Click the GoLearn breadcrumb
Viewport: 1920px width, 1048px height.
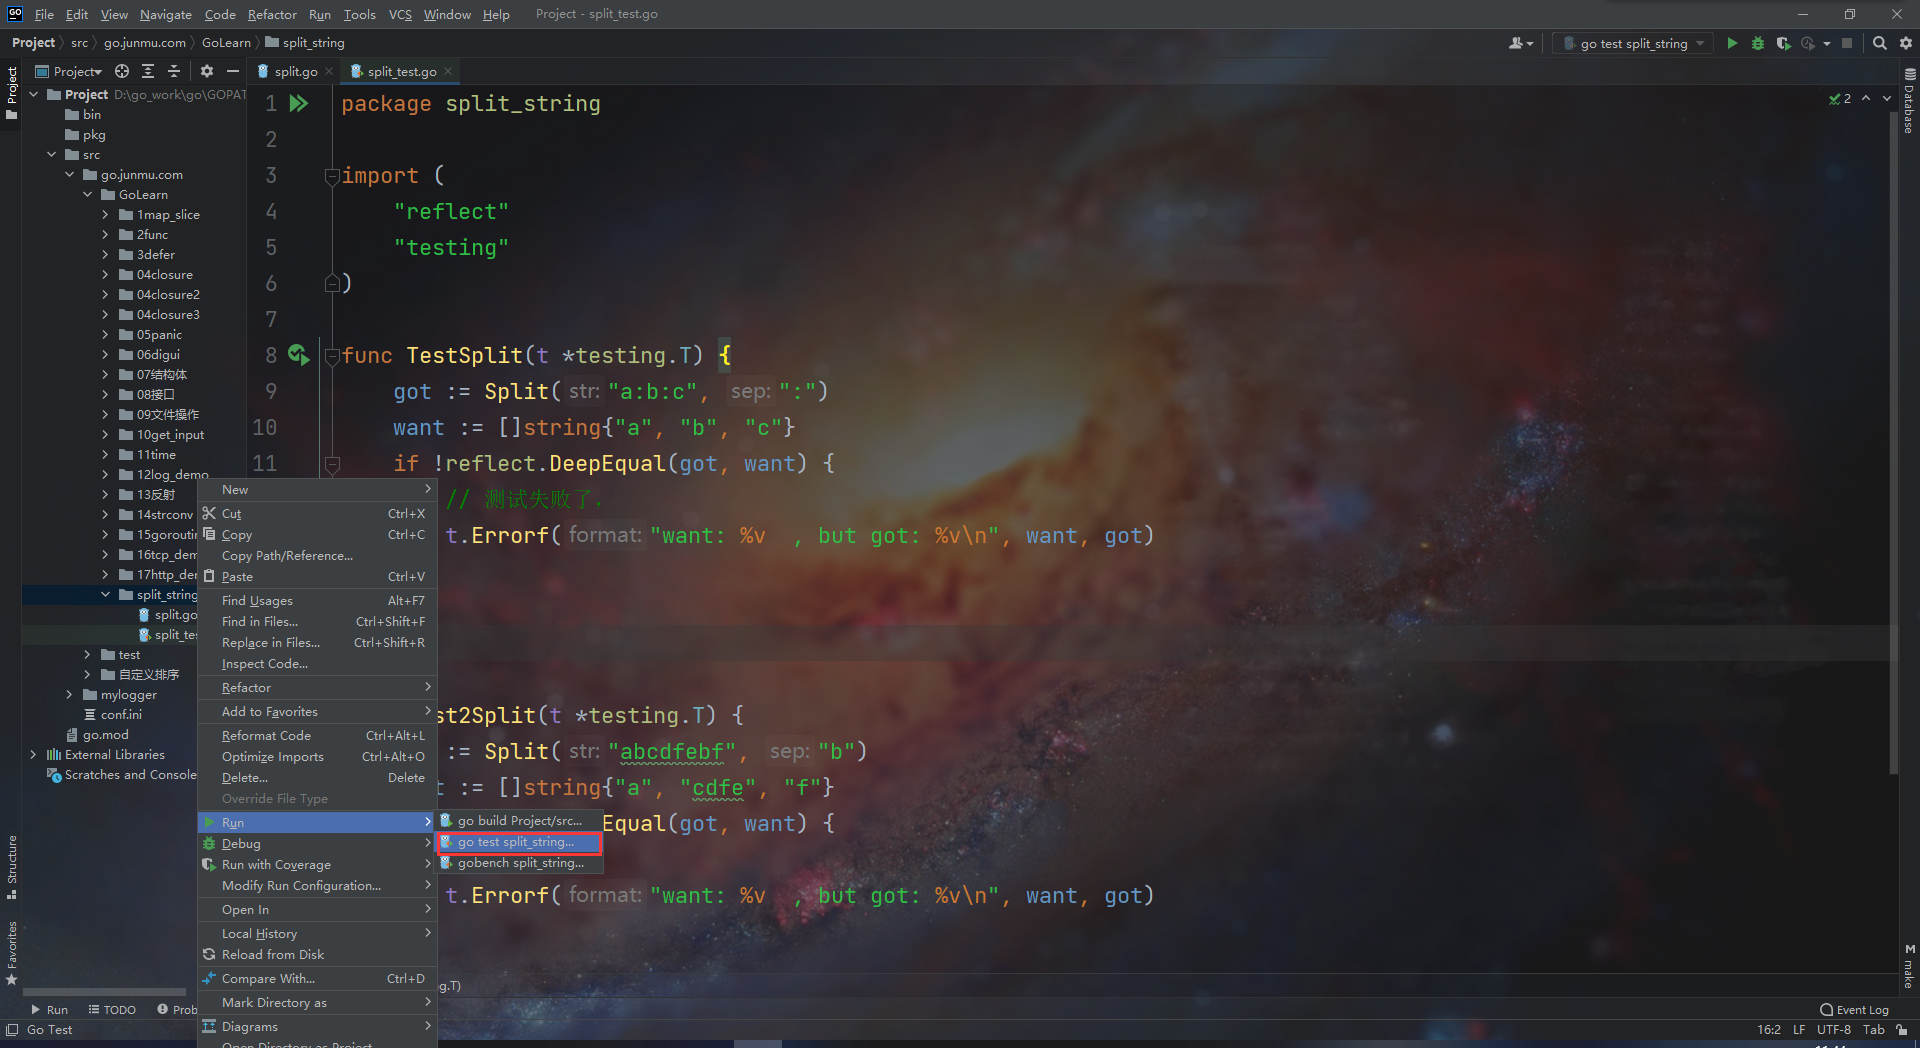[x=226, y=42]
